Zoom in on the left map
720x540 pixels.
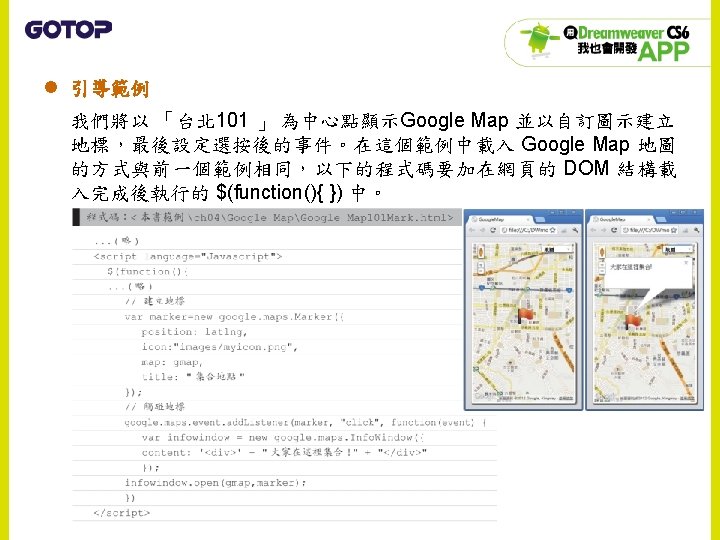click(481, 265)
